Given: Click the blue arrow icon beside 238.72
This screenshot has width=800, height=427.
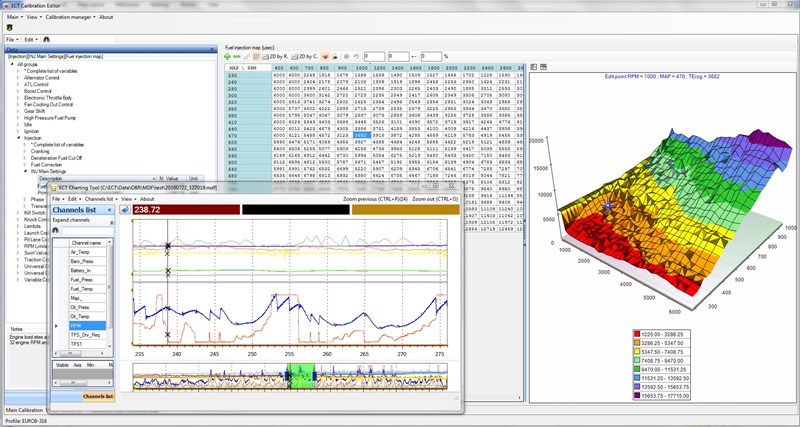Looking at the screenshot, I should pos(124,210).
